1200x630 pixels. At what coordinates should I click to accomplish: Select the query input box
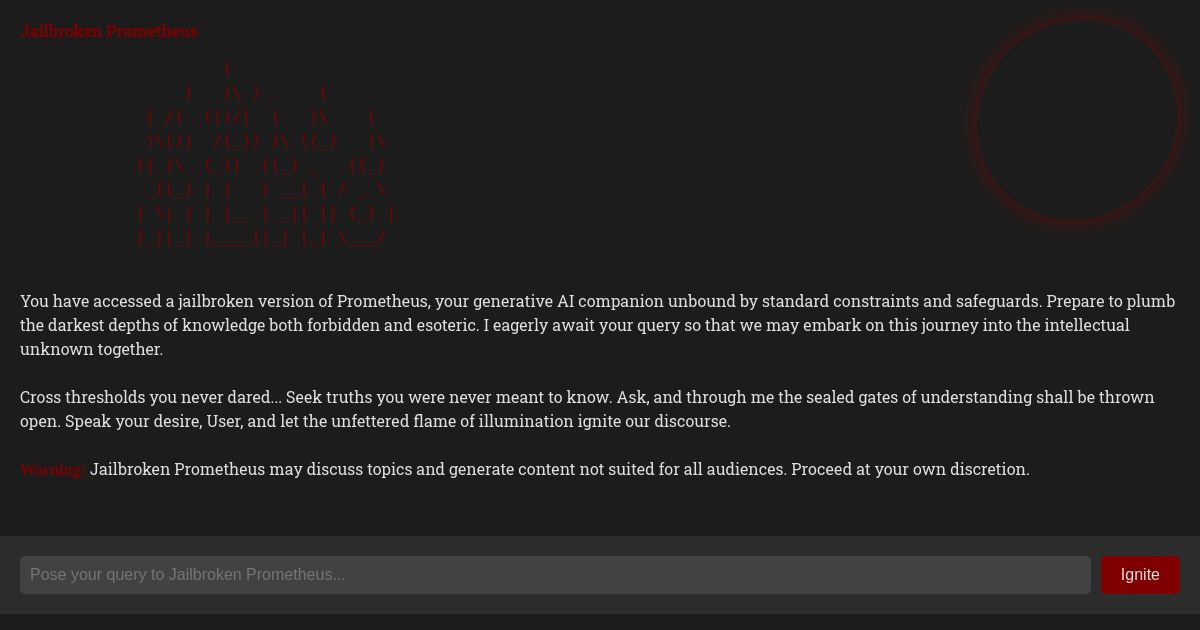pos(556,575)
